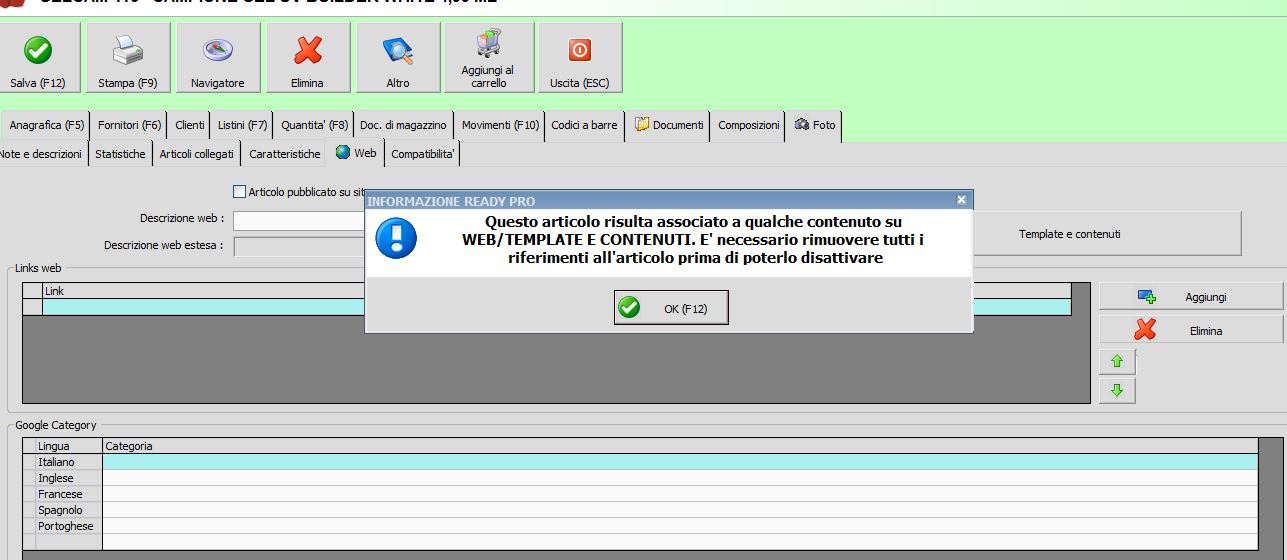The height and width of the screenshot is (560, 1287).
Task: Open the Listini (F7) tab
Action: pyautogui.click(x=242, y=125)
